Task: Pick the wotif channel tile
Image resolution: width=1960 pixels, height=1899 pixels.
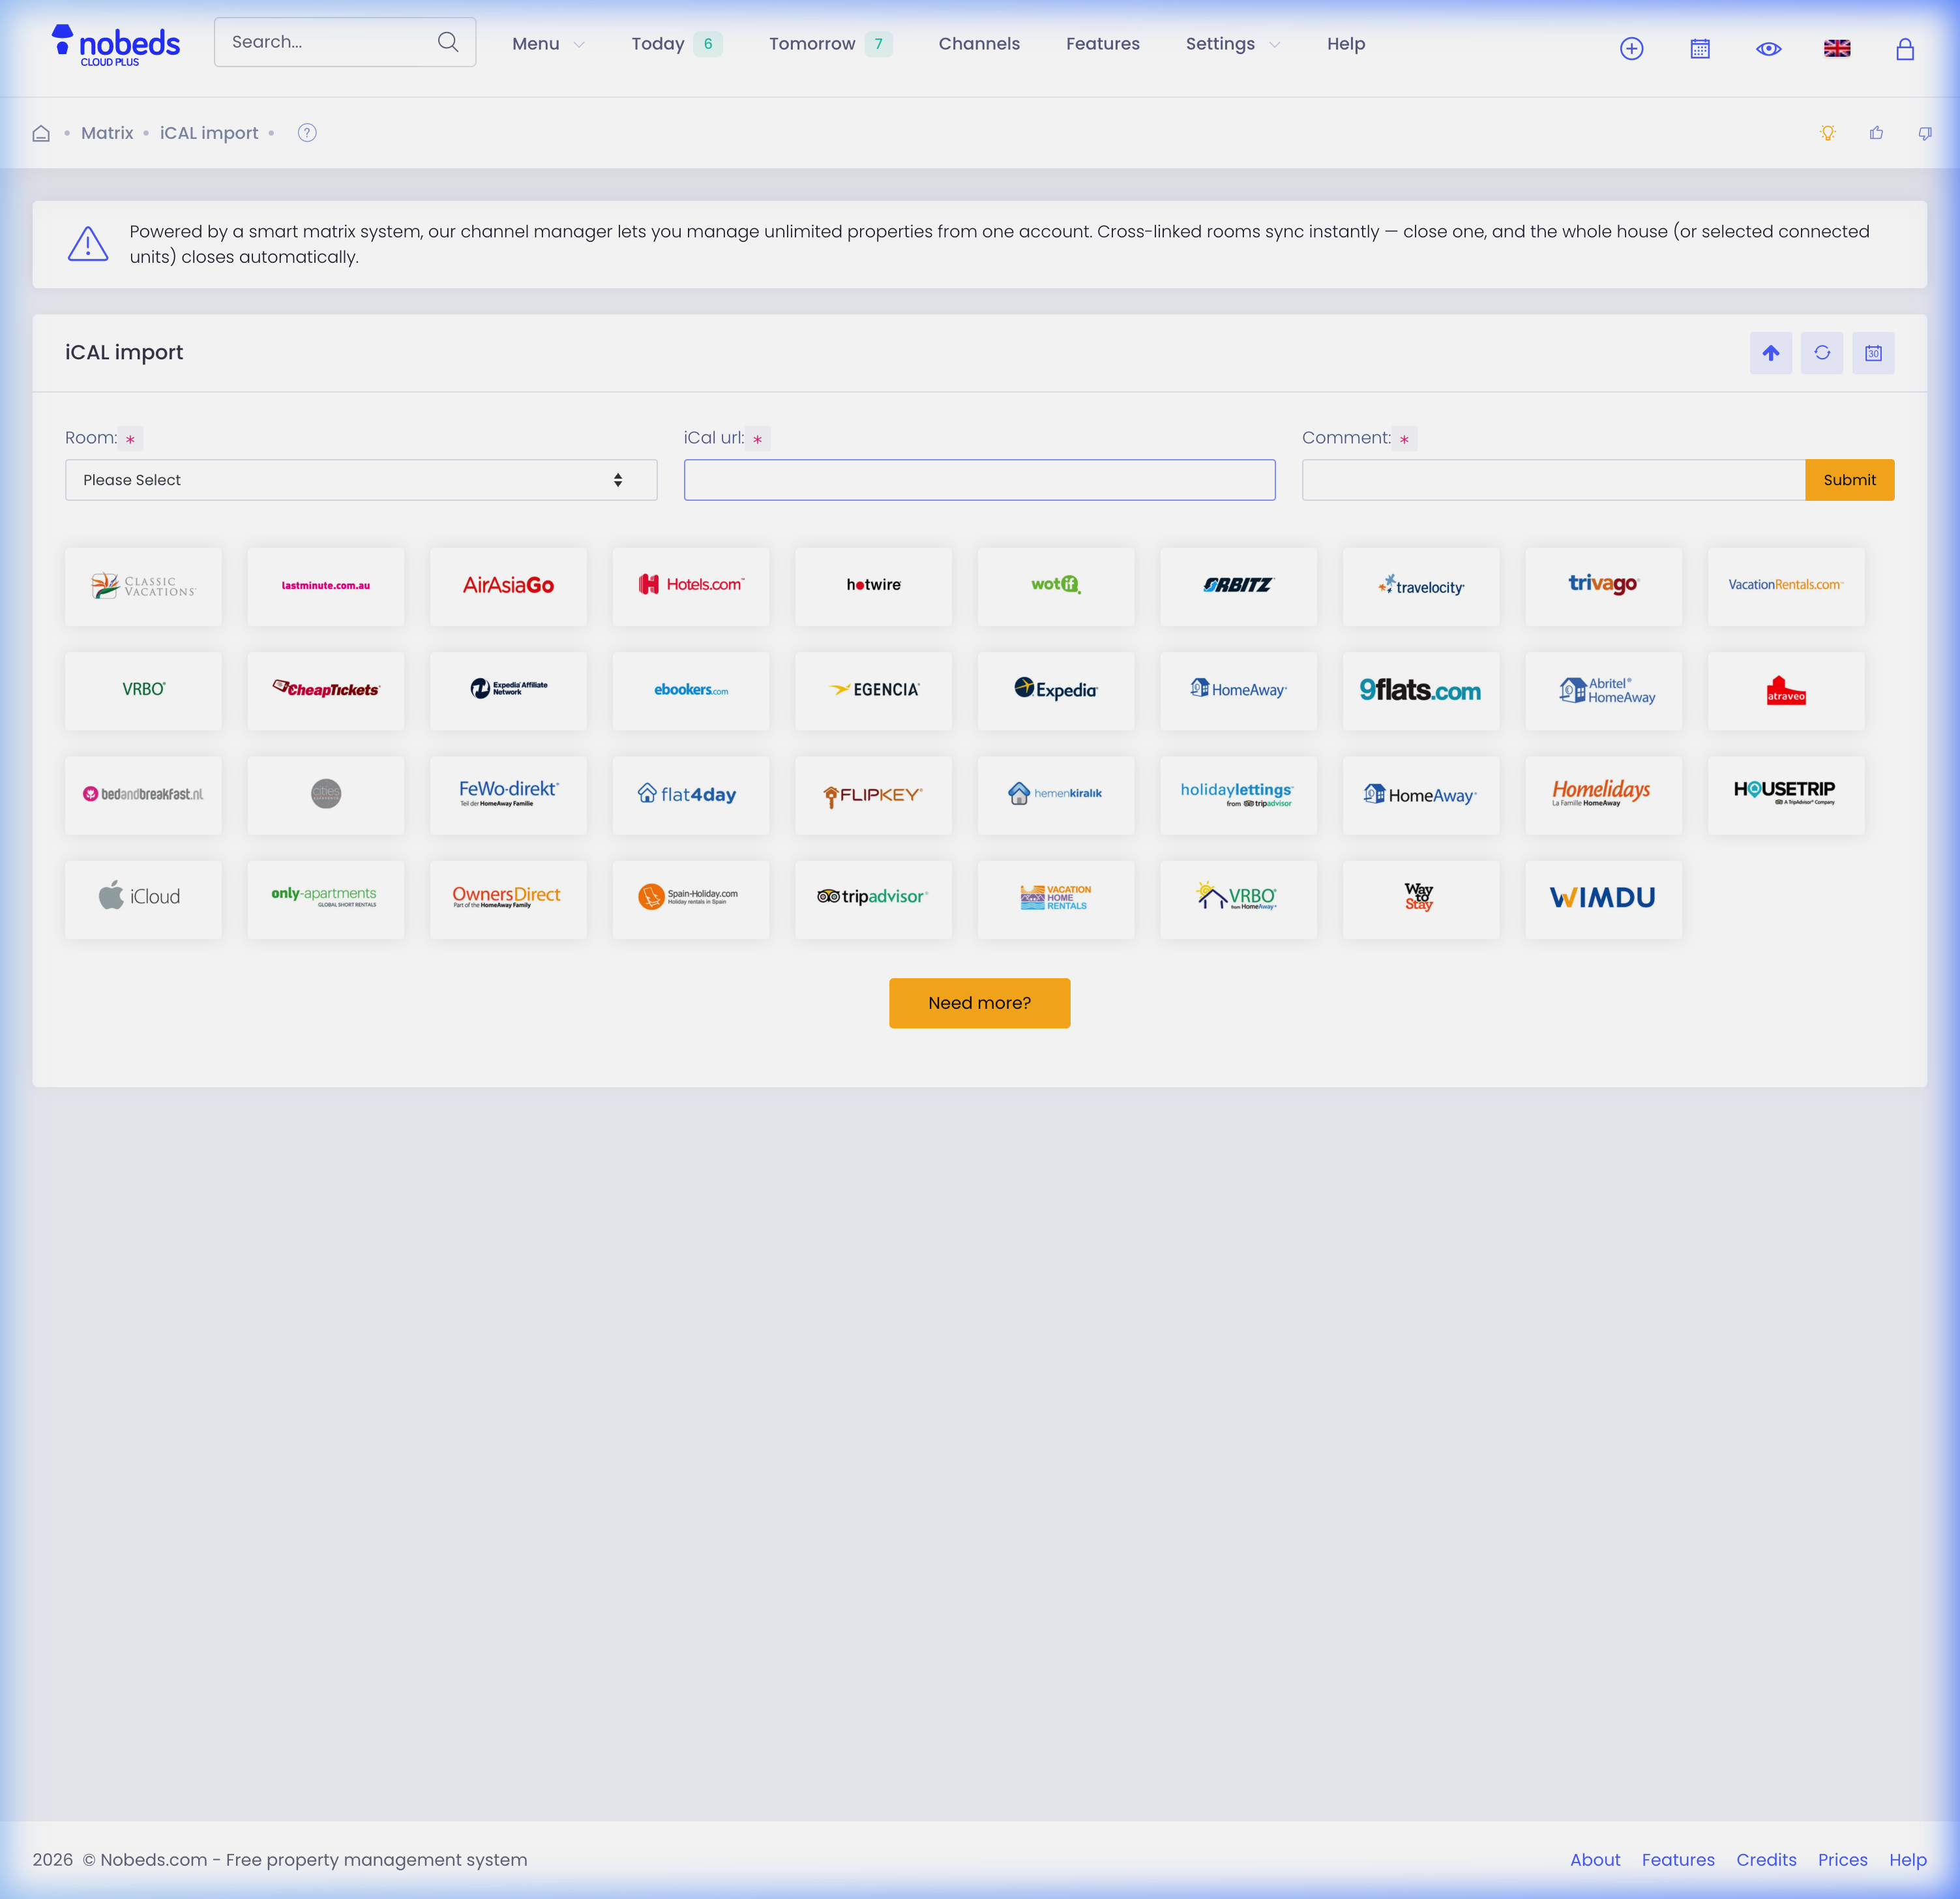Action: (x=1055, y=586)
